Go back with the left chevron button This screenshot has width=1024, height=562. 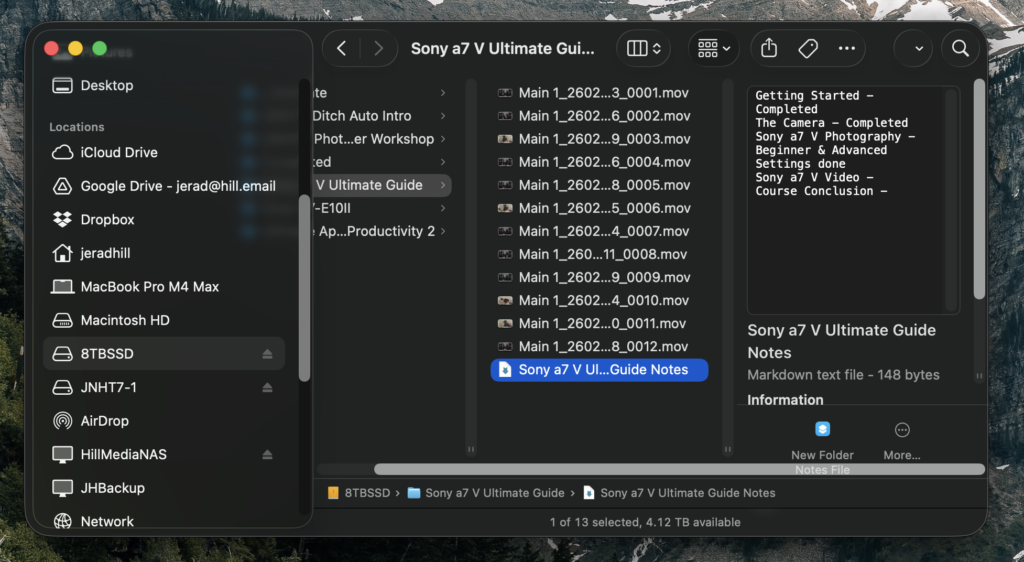coord(342,48)
